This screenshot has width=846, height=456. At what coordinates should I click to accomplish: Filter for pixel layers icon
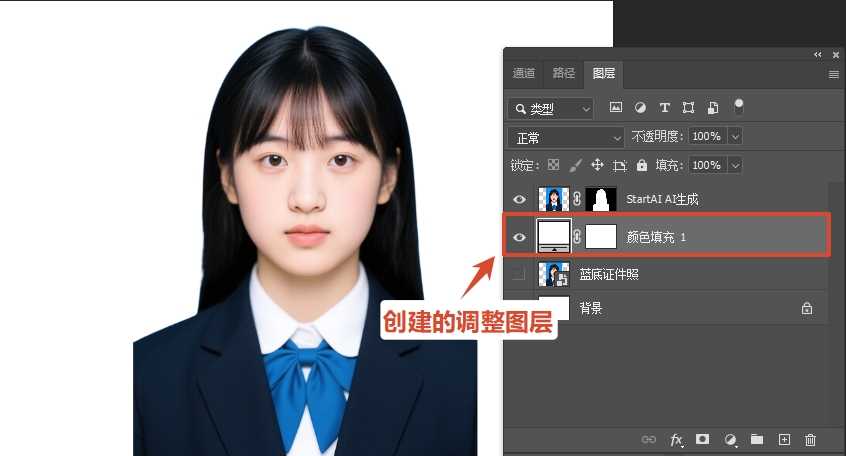click(616, 107)
